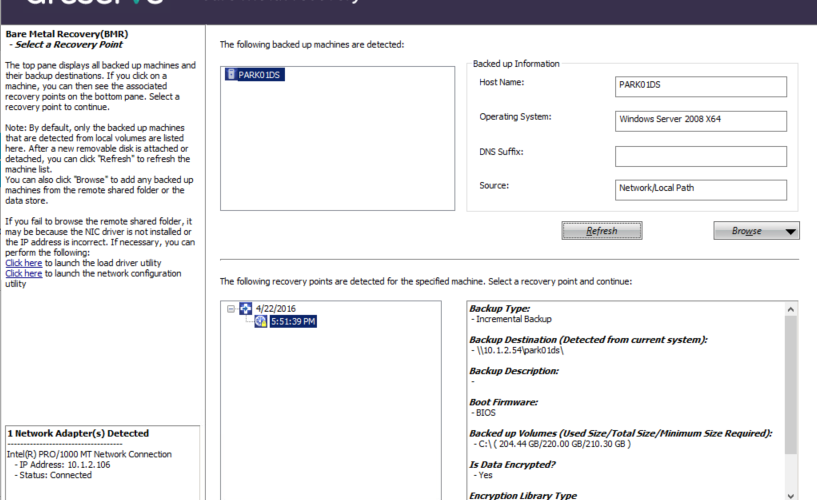The width and height of the screenshot is (817, 500).
Task: Click the "Status: Connected" line
Action: click(x=53, y=475)
